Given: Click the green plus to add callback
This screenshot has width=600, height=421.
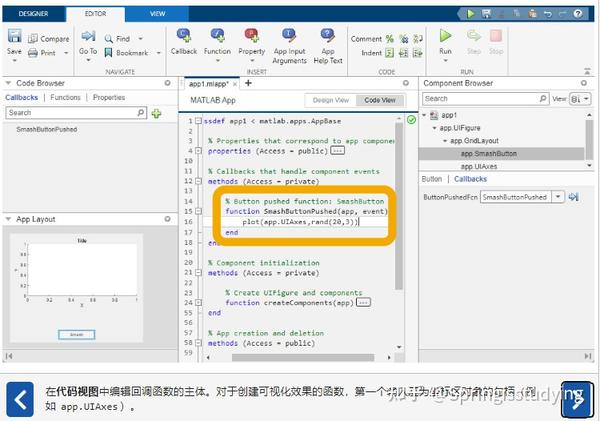Looking at the screenshot, I should (x=156, y=113).
